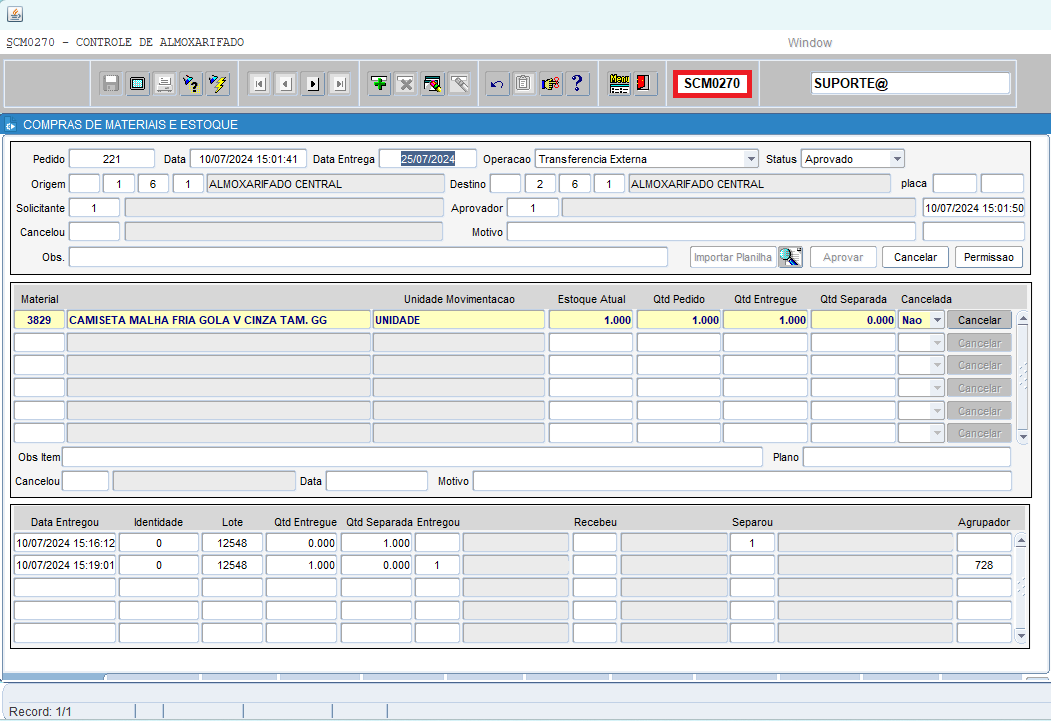
Task: Click the pointing hand with scissors icon
Action: coord(550,84)
